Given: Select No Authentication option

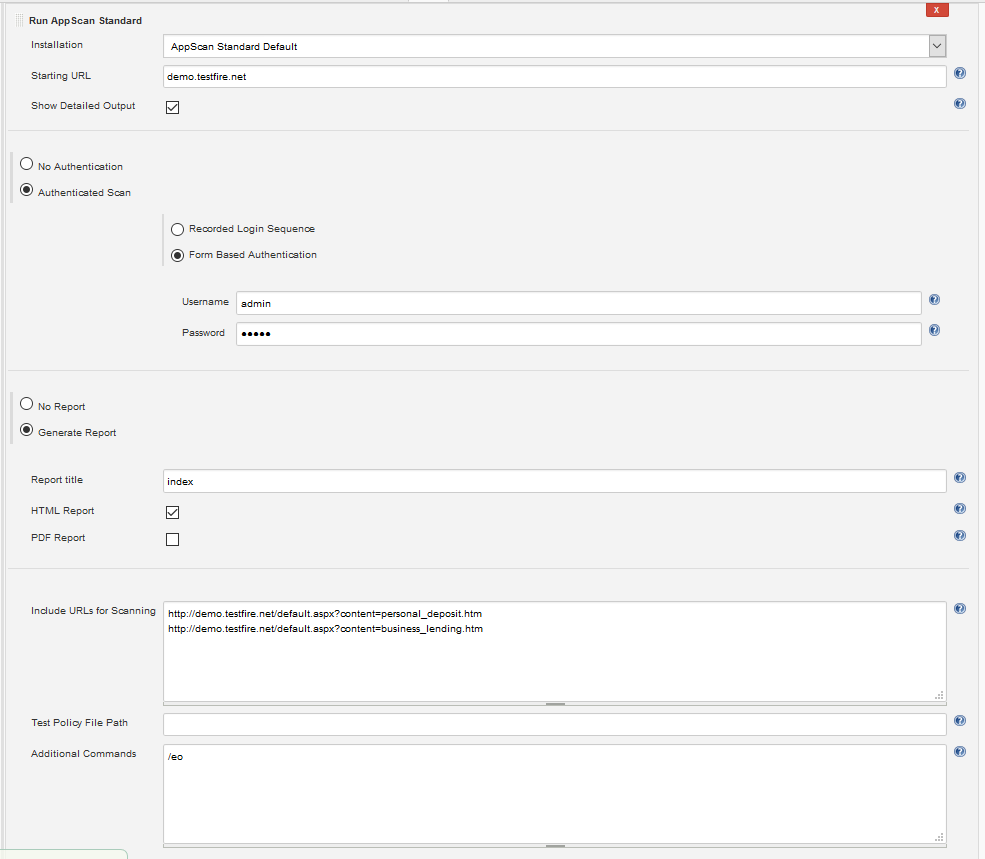Looking at the screenshot, I should (26, 164).
